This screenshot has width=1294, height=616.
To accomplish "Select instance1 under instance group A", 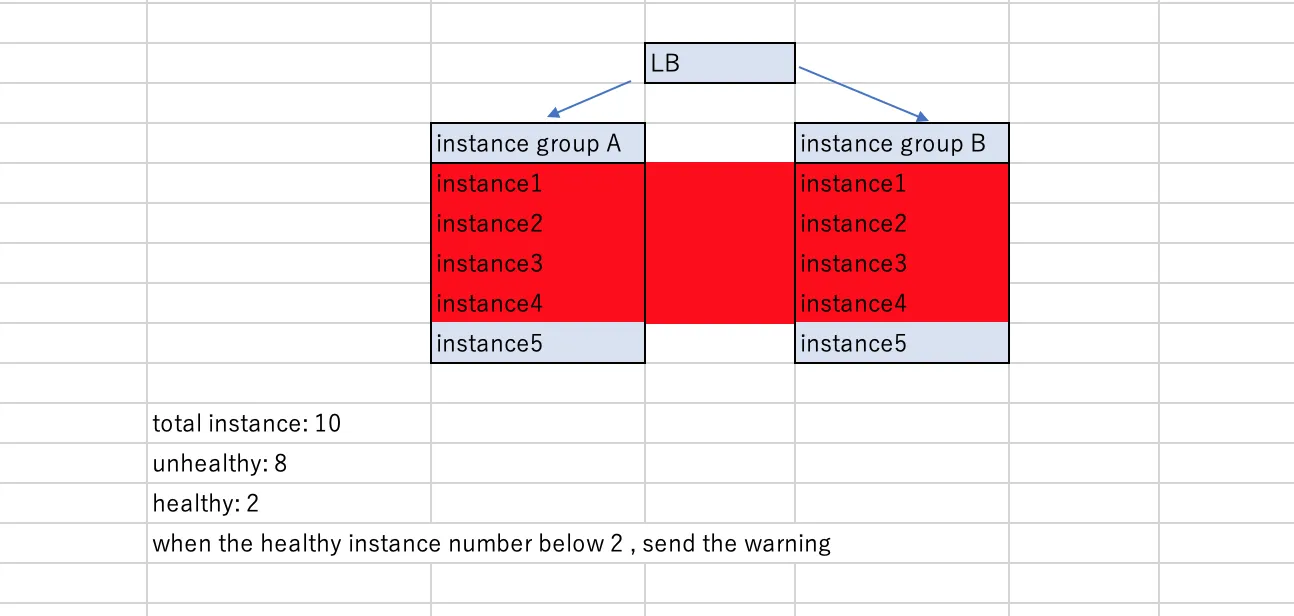I will coord(537,183).
